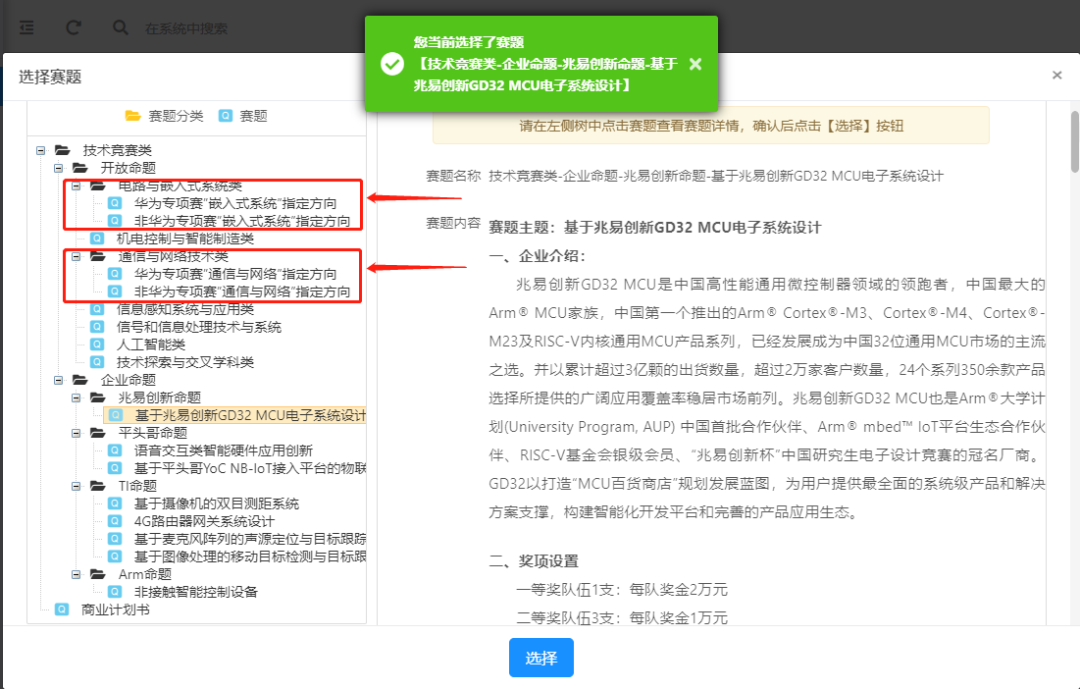1080x689 pixels.
Task: Click the blue 选择 button
Action: (541, 658)
